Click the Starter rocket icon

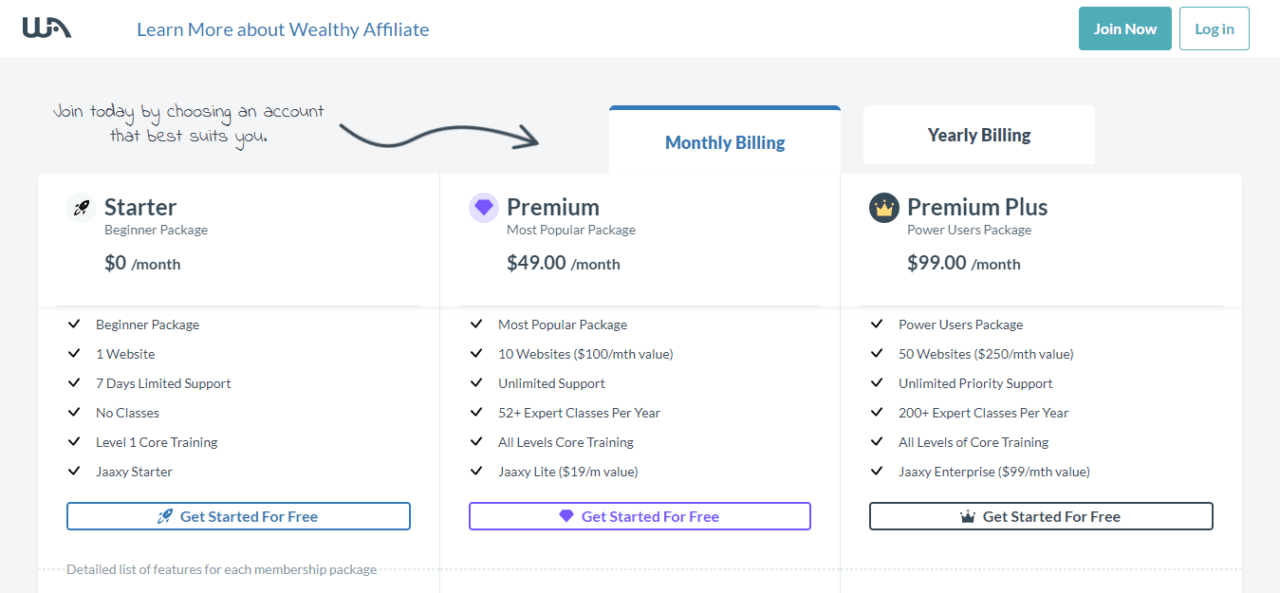pos(81,208)
